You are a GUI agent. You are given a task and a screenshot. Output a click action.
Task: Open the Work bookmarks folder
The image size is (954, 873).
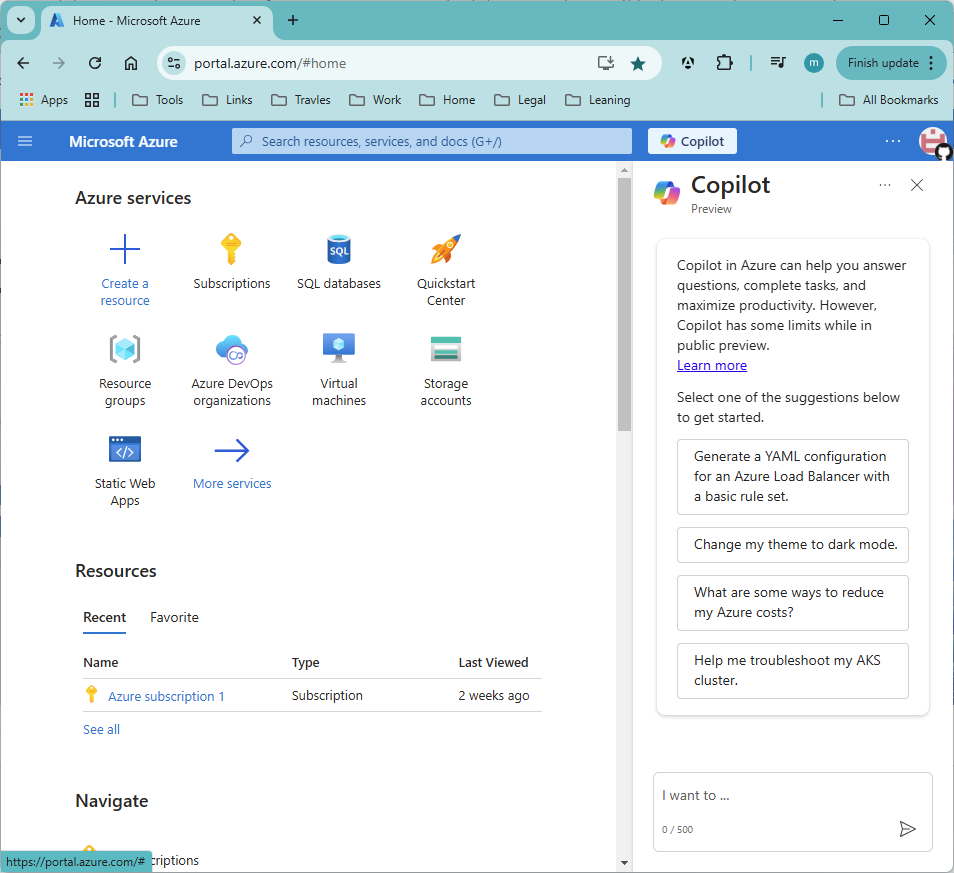click(x=375, y=100)
